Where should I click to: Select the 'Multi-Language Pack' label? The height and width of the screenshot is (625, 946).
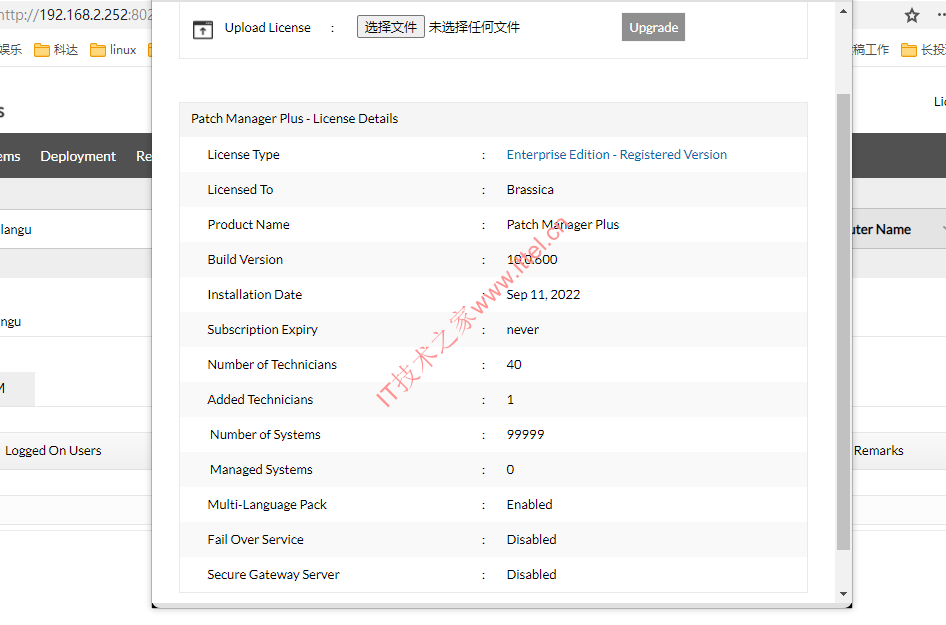pyautogui.click(x=267, y=504)
